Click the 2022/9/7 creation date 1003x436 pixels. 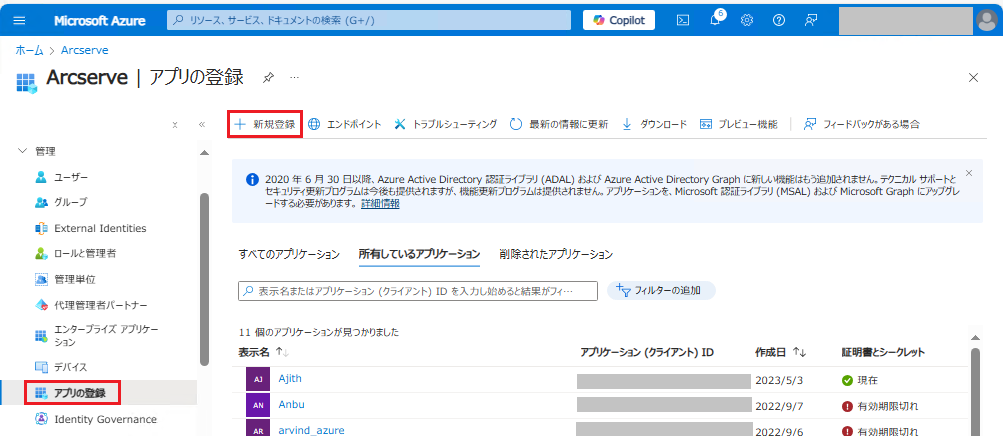point(778,406)
